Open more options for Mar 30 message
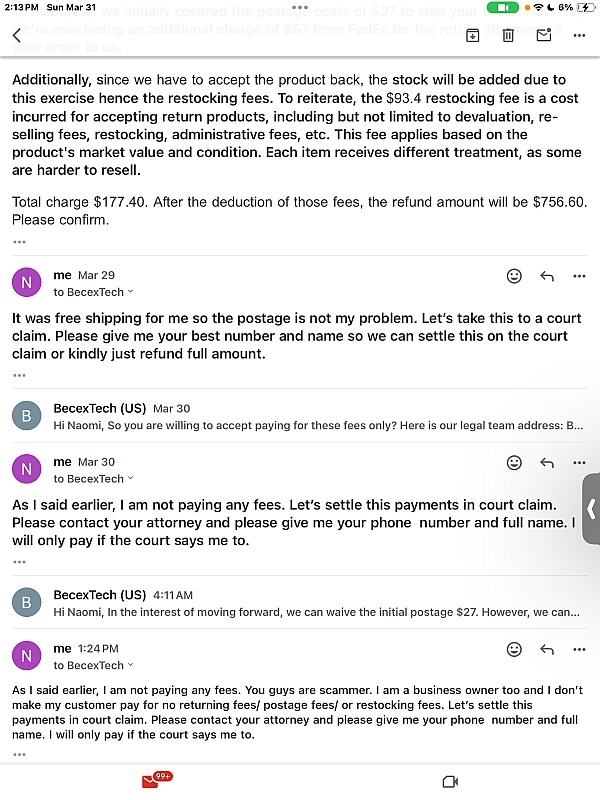The height and width of the screenshot is (800, 600). pos(579,463)
